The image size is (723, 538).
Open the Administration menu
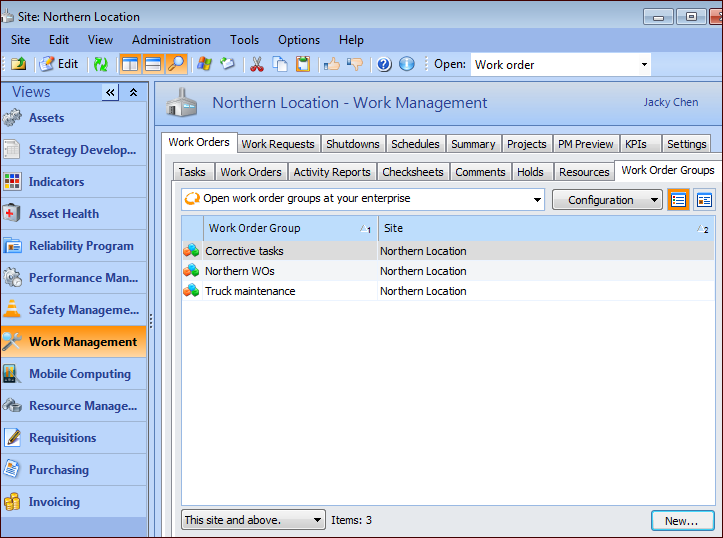[171, 40]
